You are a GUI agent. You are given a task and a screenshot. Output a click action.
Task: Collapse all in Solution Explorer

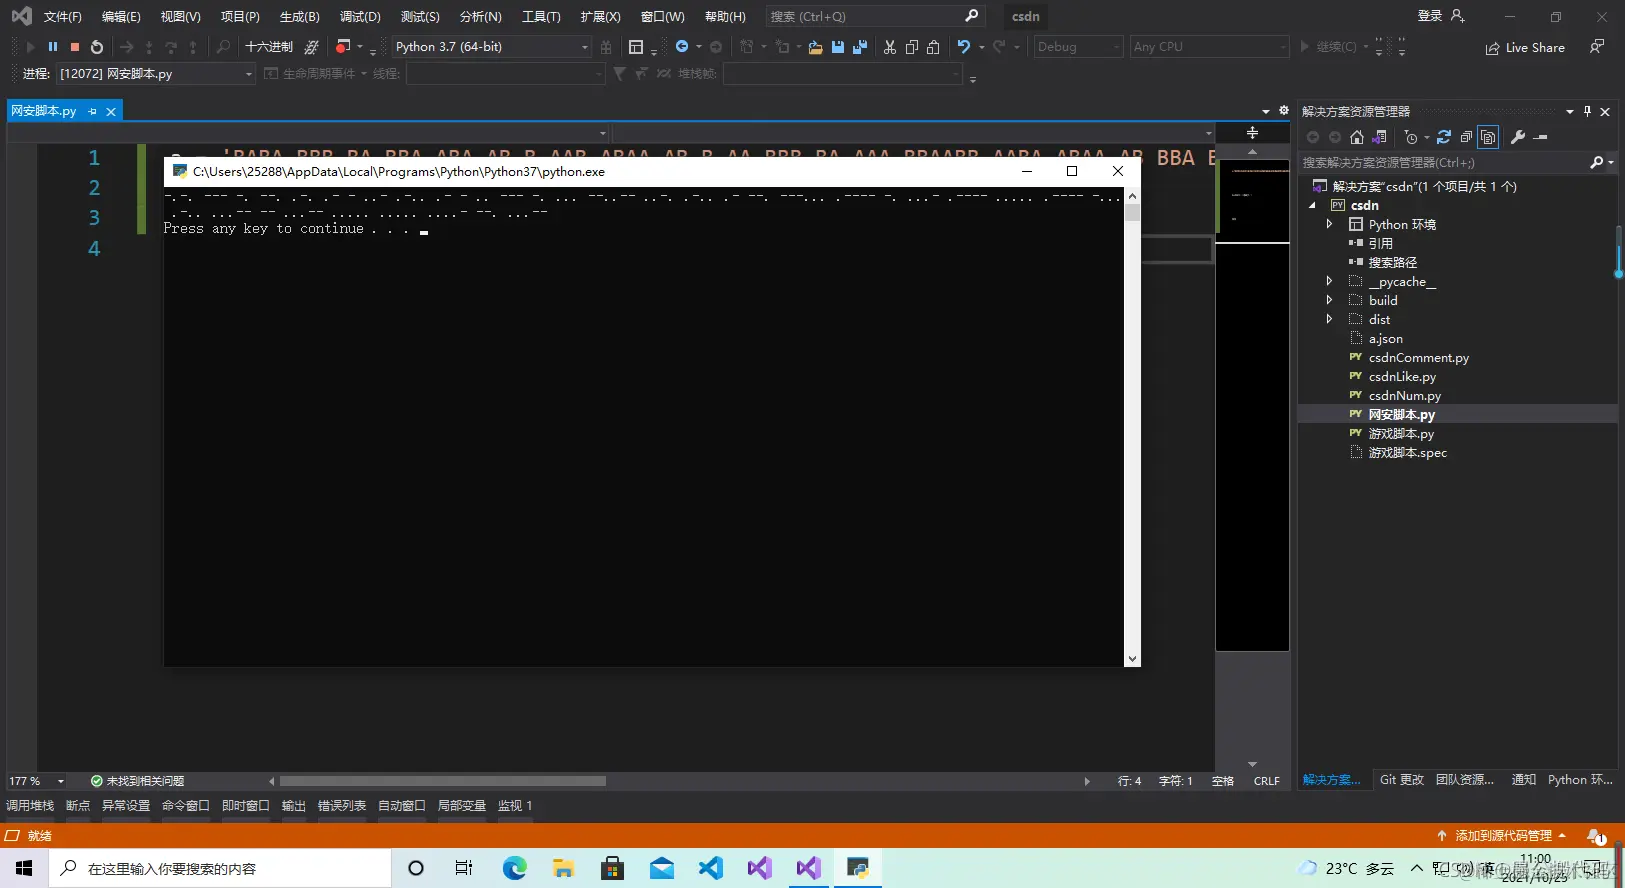1466,137
